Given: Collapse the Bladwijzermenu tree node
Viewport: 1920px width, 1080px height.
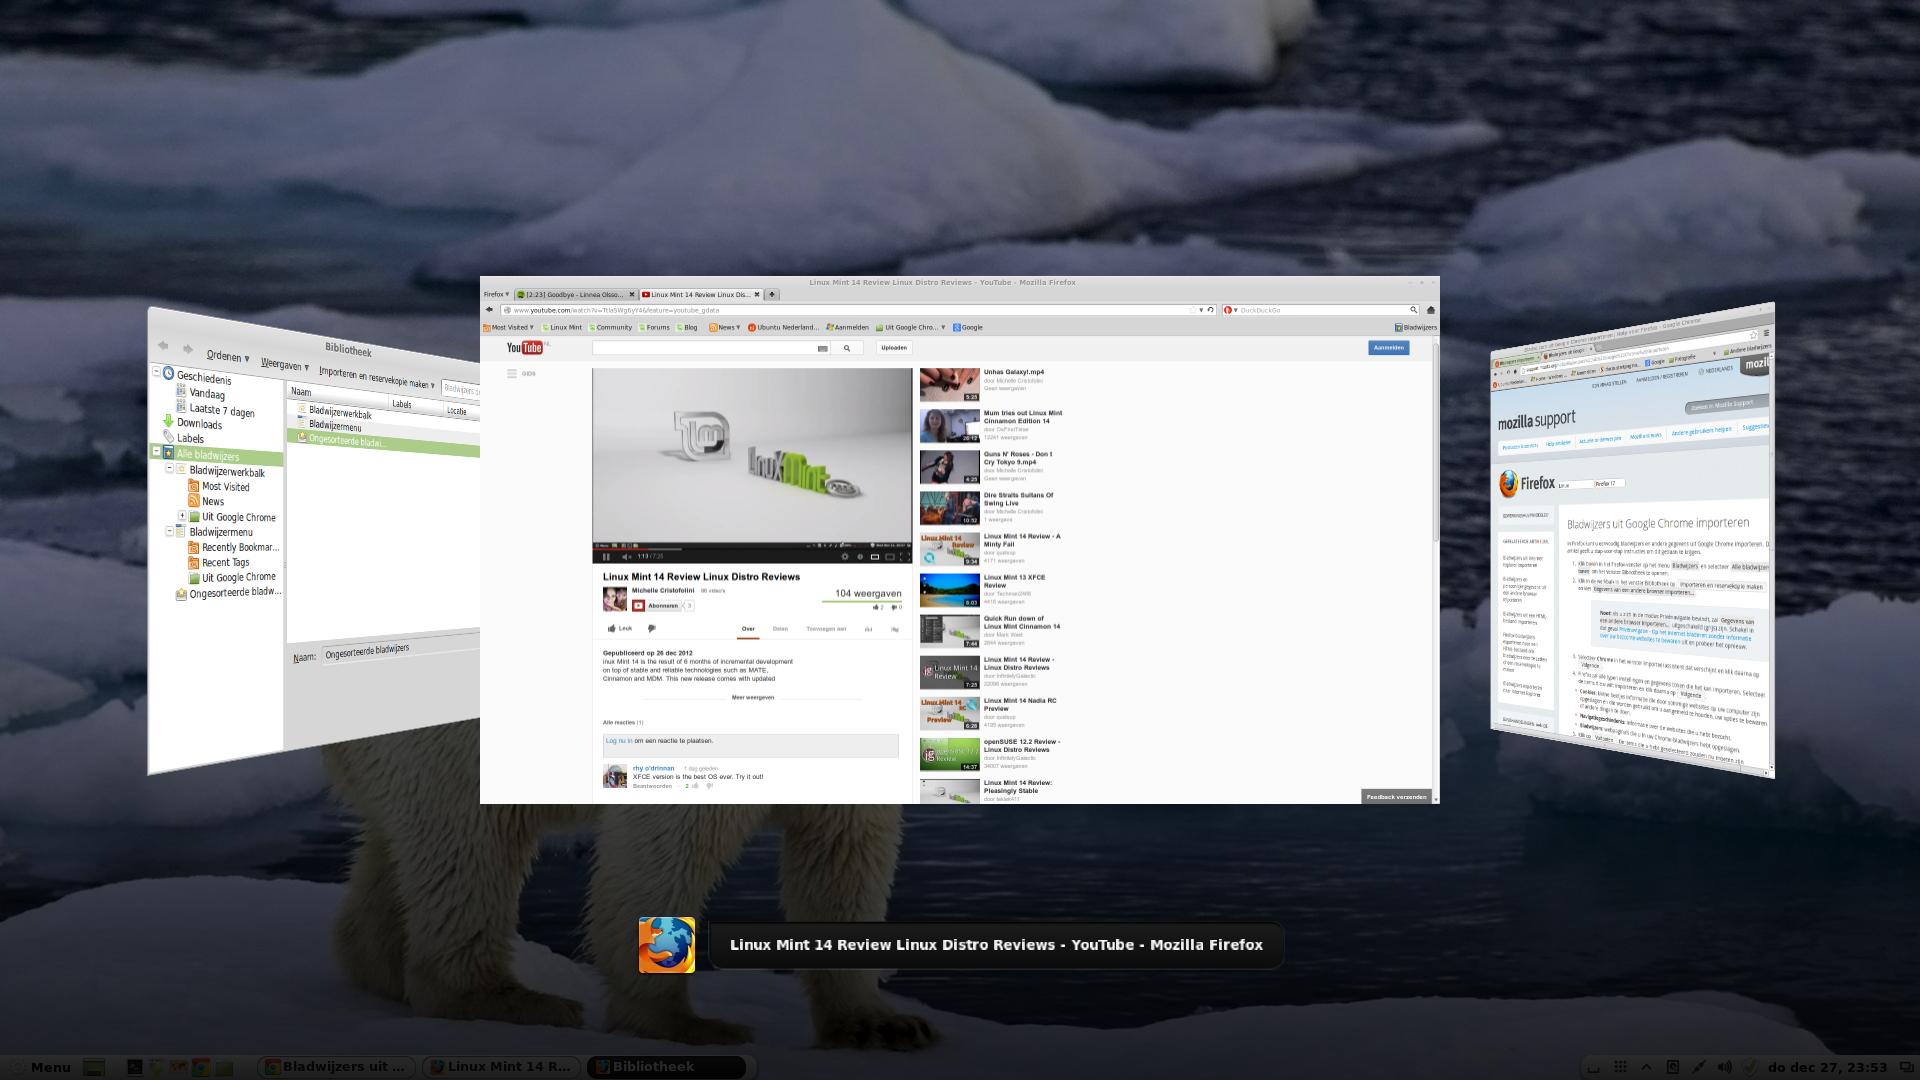Looking at the screenshot, I should 169,531.
